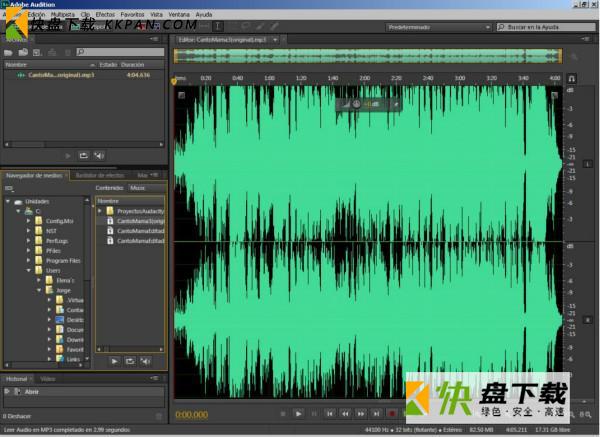Click the drive shortcuts icon in Media Browser
Image resolution: width=600 pixels, height=437 pixels.
(10, 188)
